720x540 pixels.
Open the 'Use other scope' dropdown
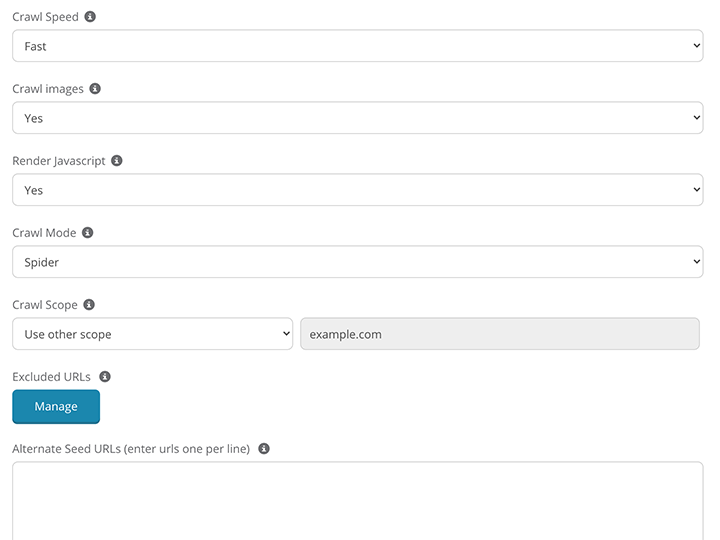pyautogui.click(x=152, y=334)
